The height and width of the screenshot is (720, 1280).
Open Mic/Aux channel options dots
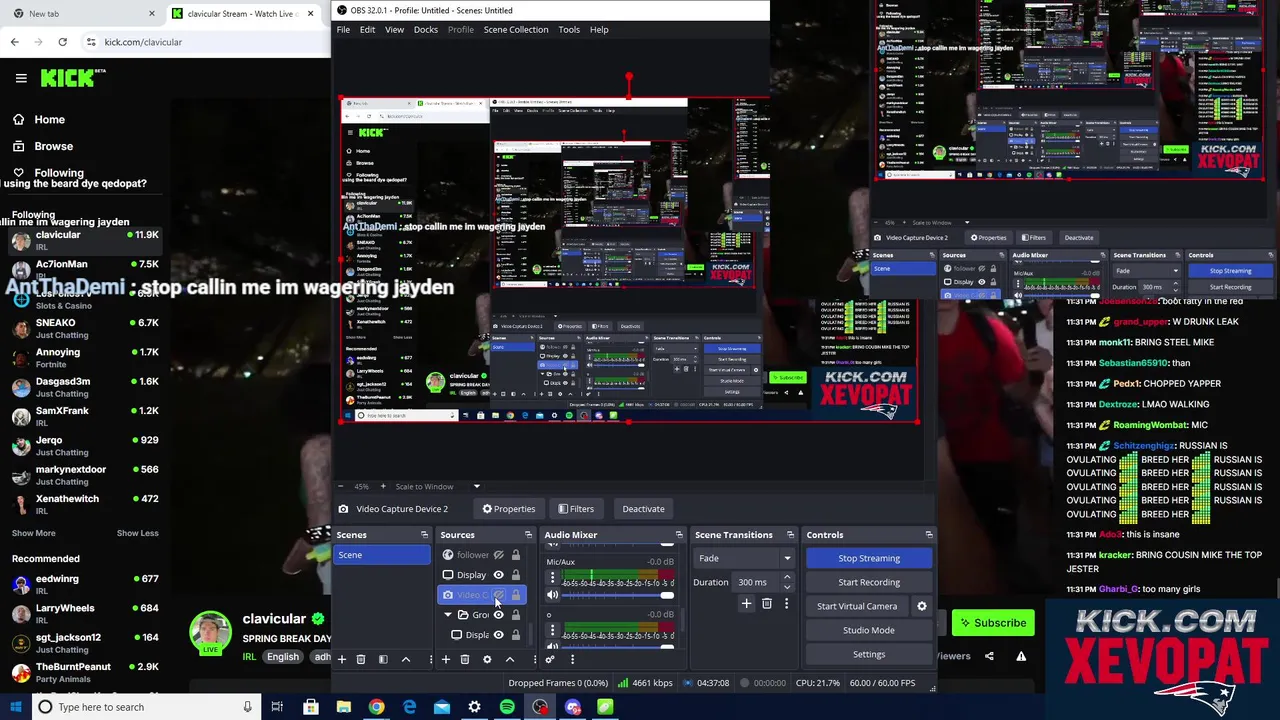point(552,578)
